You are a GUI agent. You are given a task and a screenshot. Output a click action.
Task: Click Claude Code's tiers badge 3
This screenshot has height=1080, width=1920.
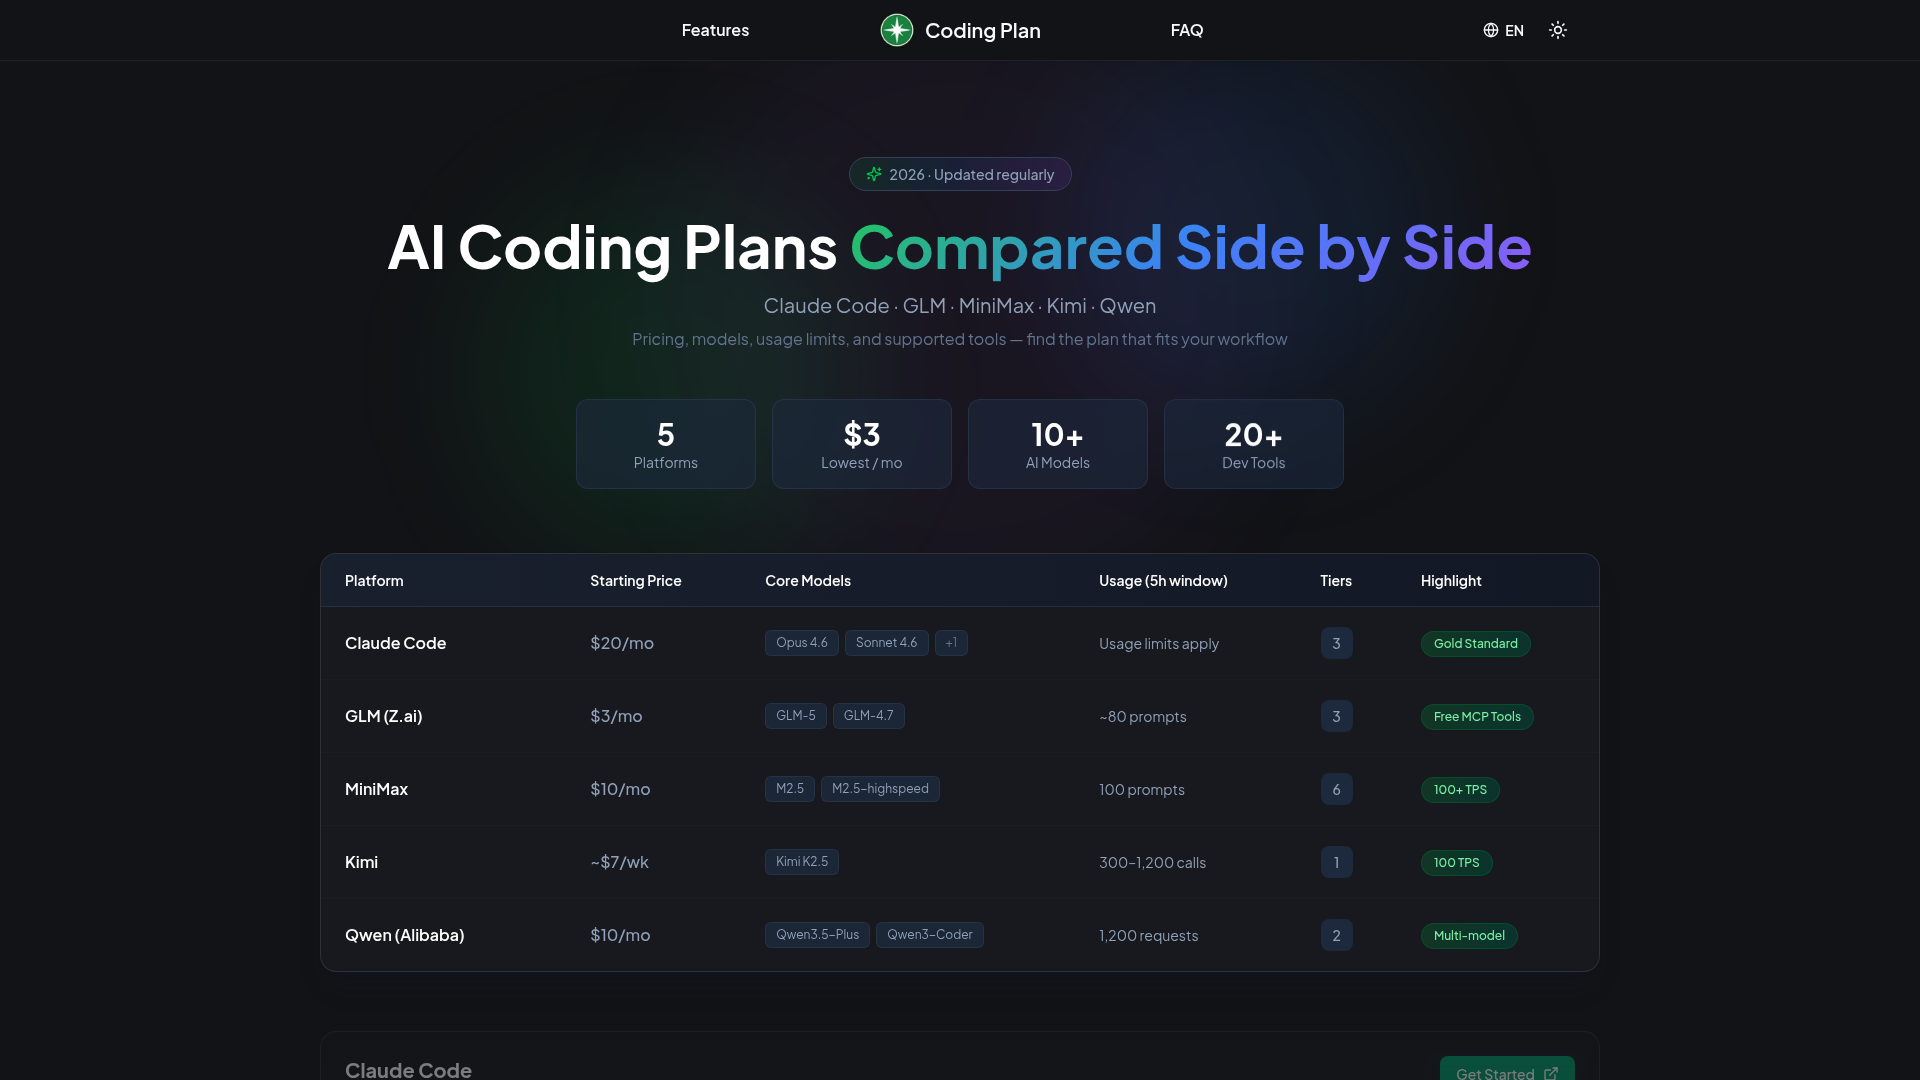coord(1336,643)
